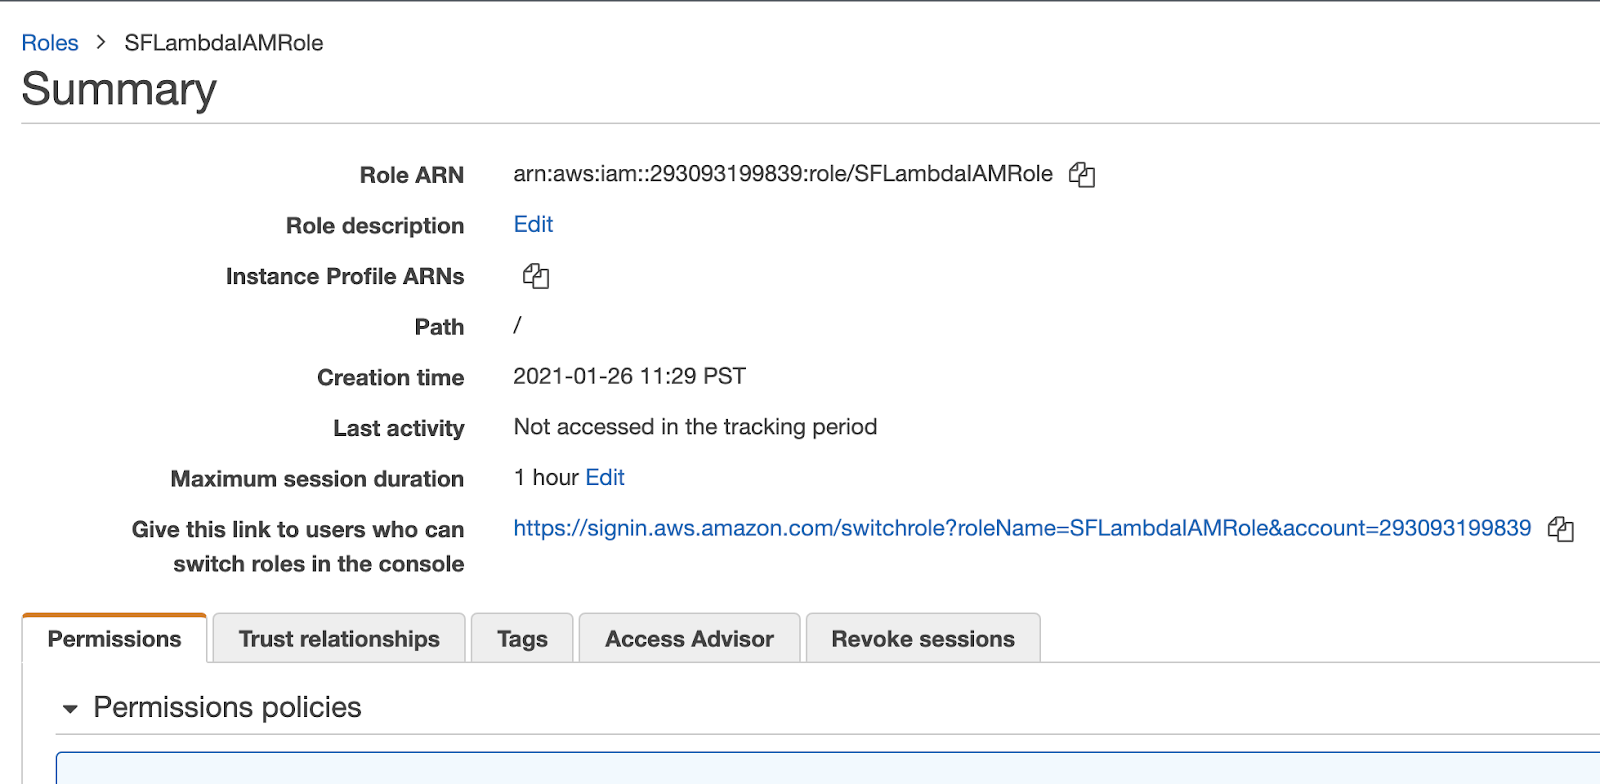Open the Permissions tab
Screen dimensions: 1600x784
pyautogui.click(x=114, y=639)
